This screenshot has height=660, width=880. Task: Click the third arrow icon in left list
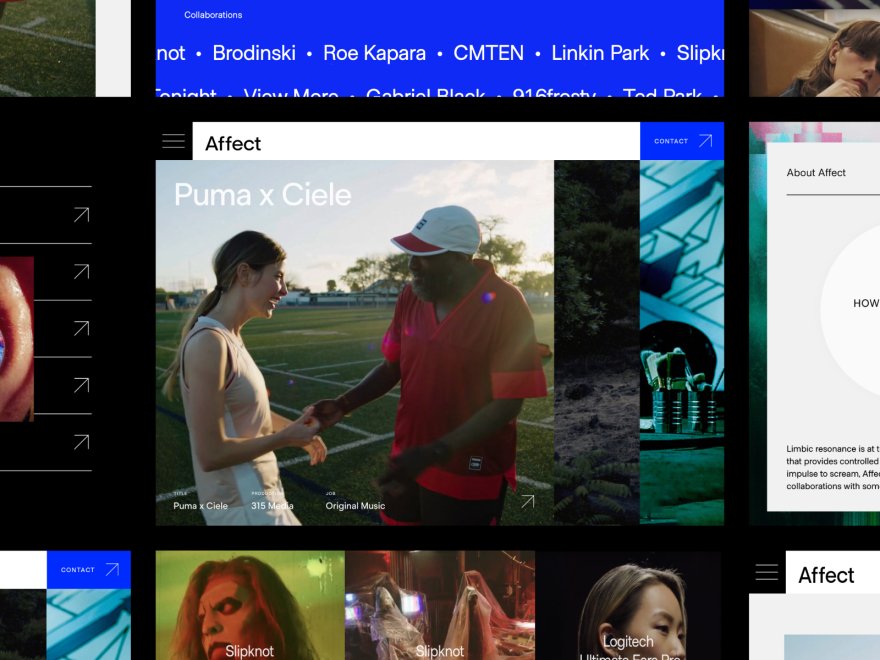point(82,328)
